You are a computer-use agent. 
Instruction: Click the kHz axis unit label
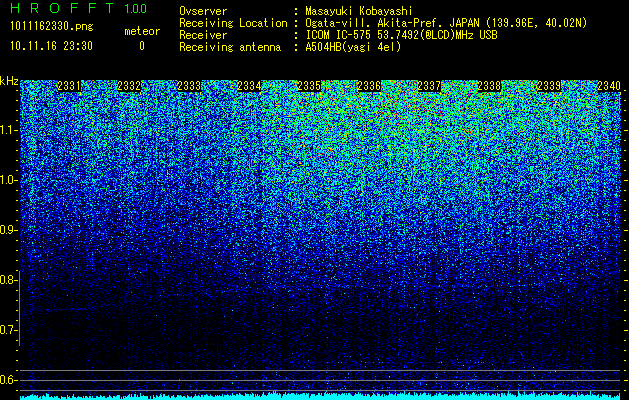coord(9,81)
